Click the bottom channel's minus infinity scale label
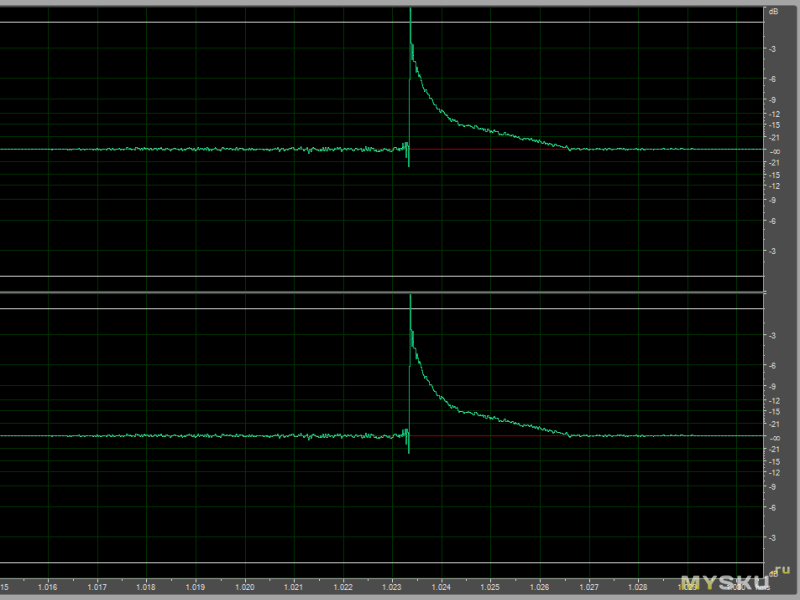Image resolution: width=800 pixels, height=600 pixels. pyautogui.click(x=773, y=437)
